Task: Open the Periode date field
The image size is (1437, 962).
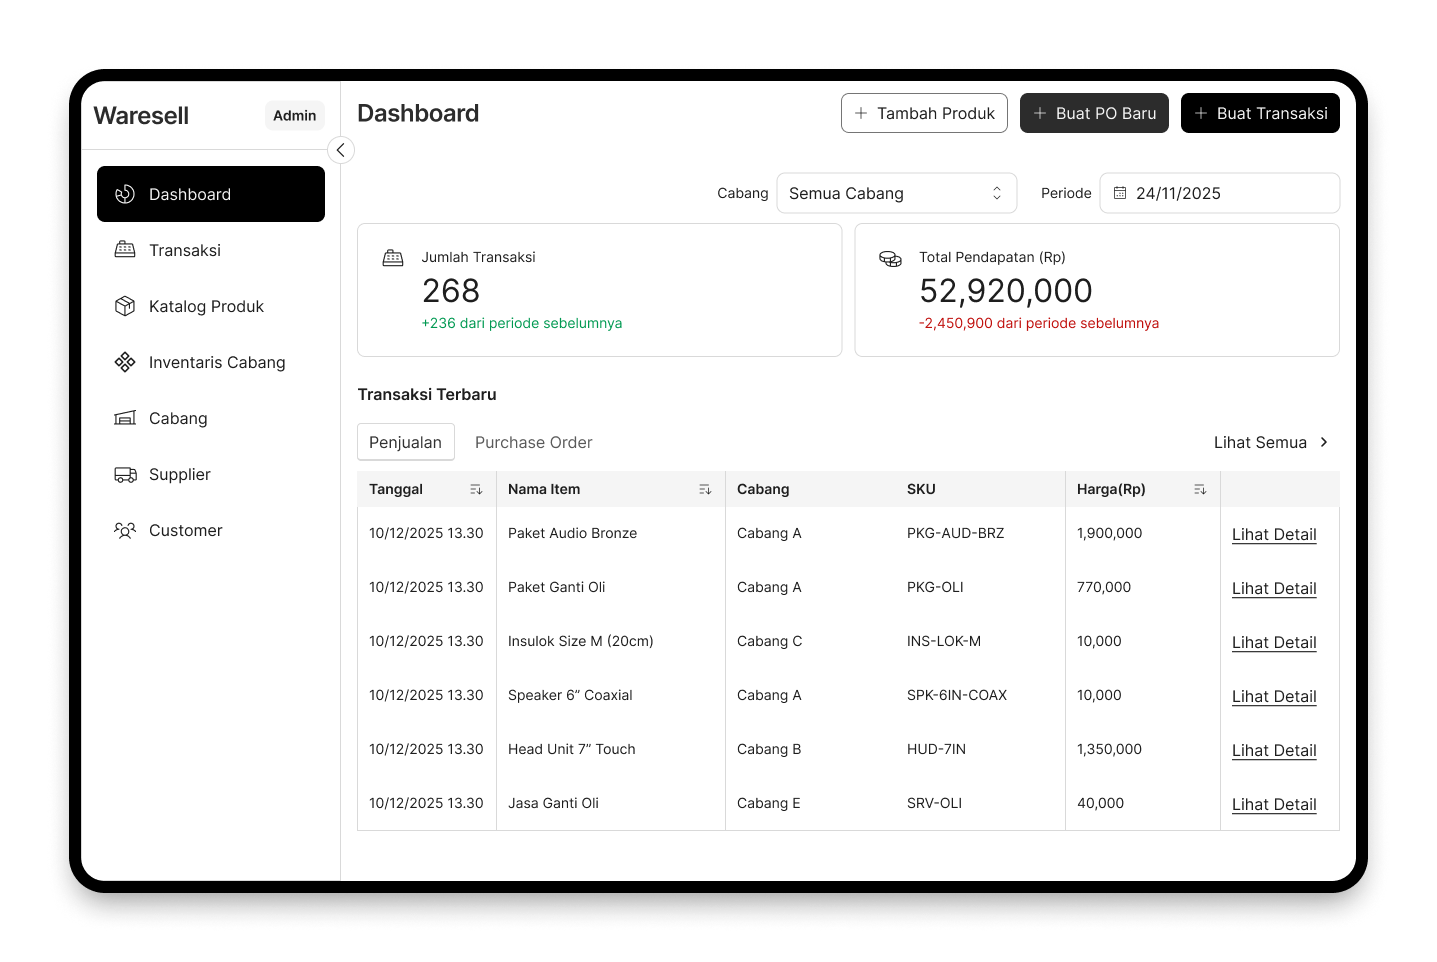Action: coord(1219,193)
